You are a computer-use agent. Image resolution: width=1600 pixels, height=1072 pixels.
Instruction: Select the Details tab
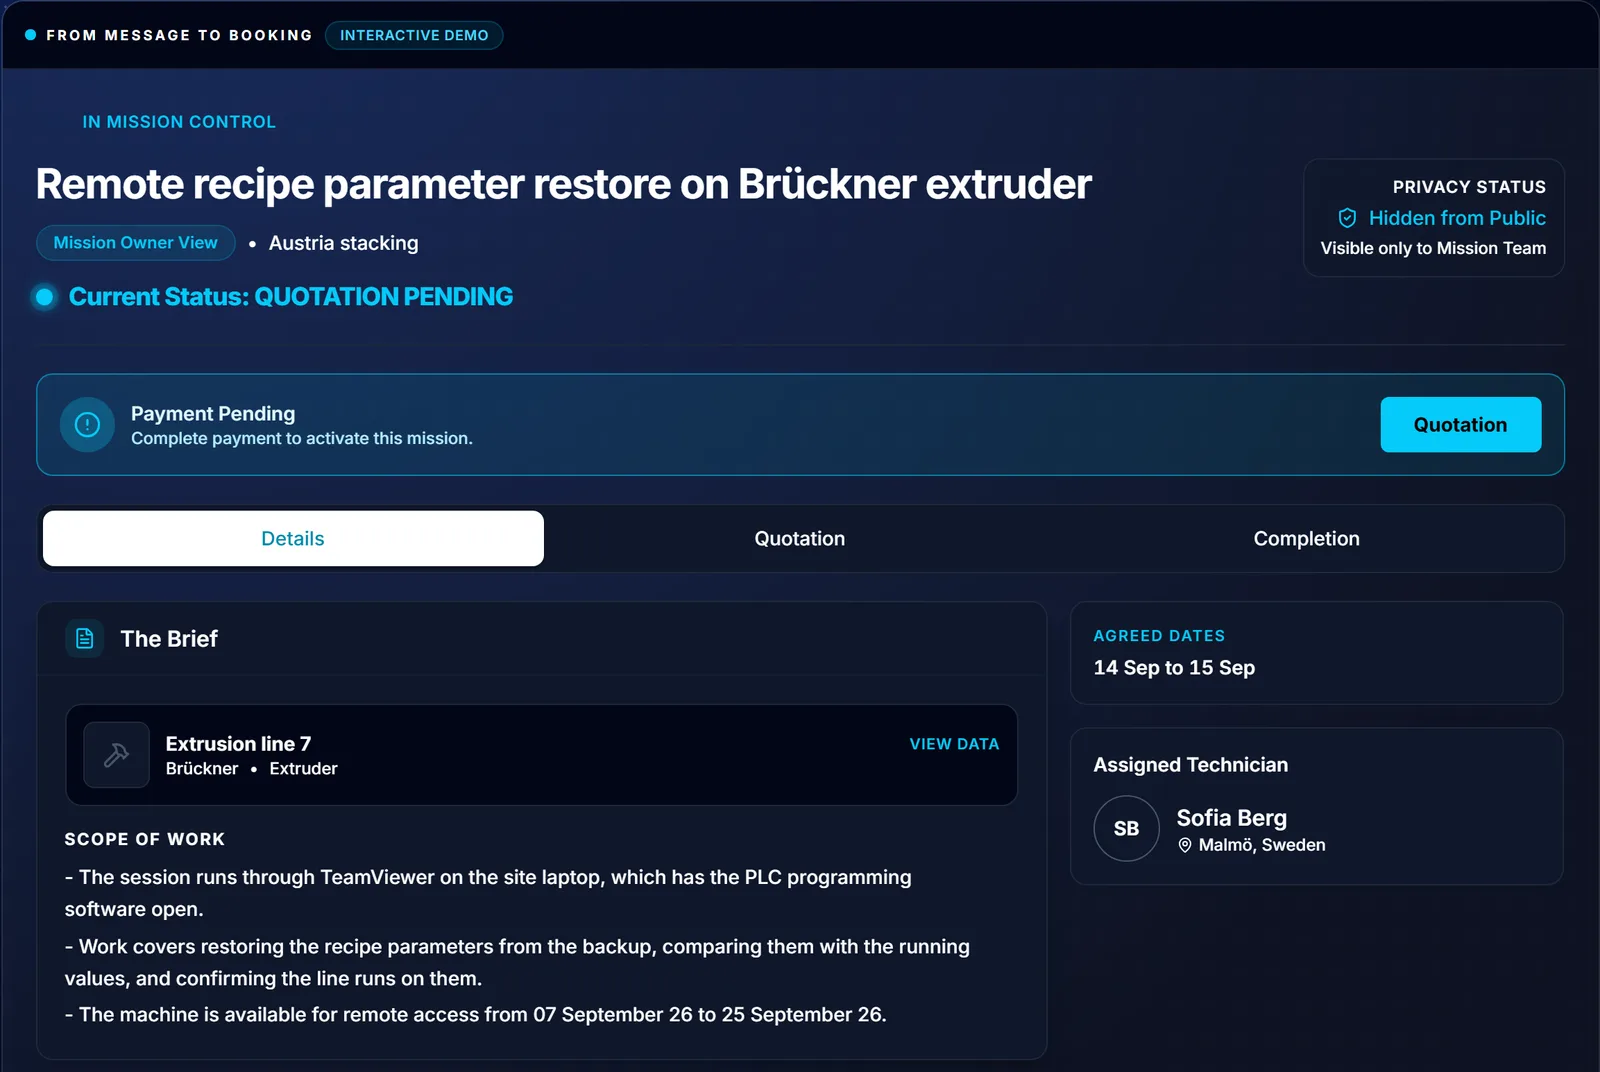pos(293,539)
